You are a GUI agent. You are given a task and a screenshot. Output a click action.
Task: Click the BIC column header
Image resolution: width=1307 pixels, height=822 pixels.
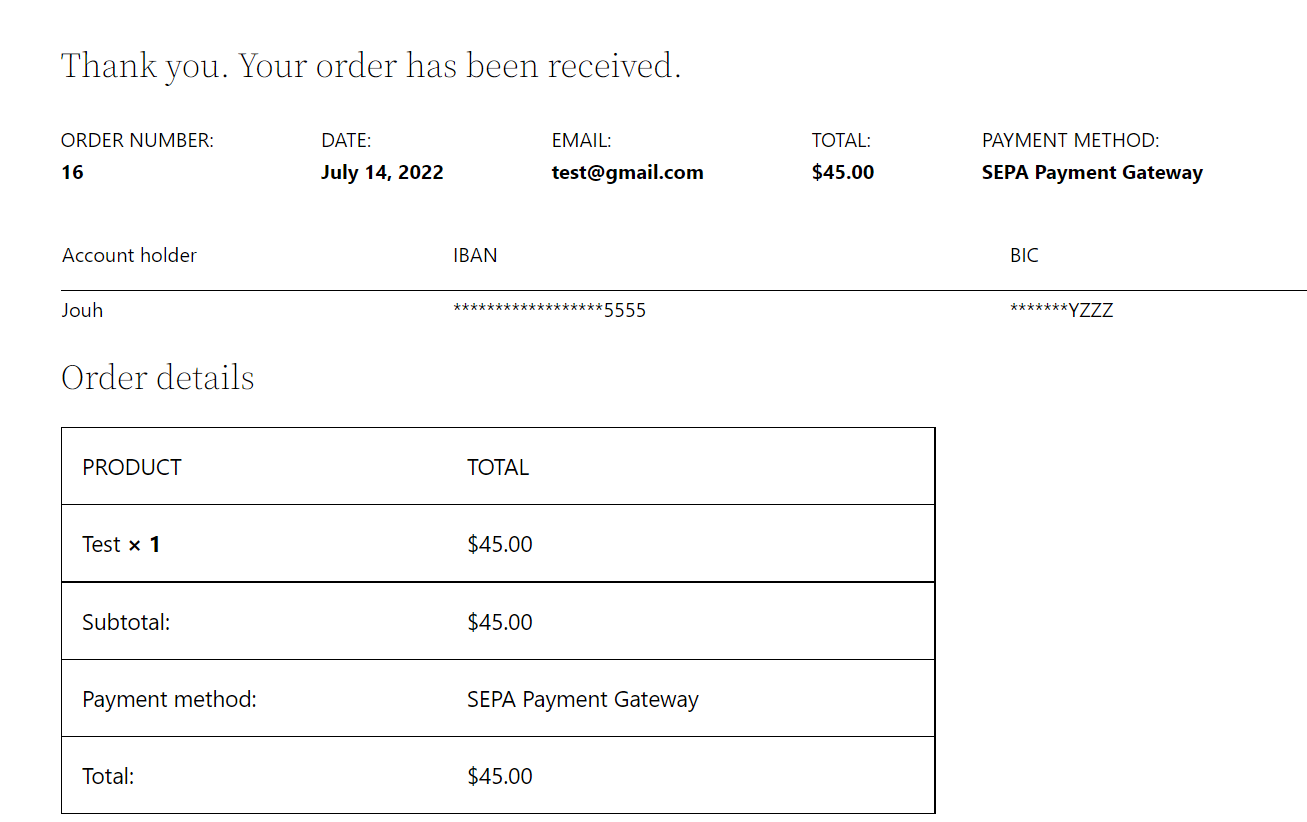(1024, 256)
